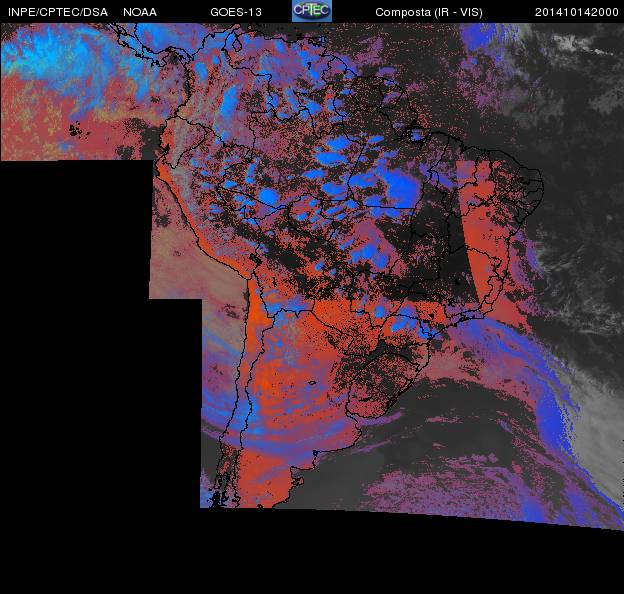624x594 pixels.
Task: Click the CPTEC logo in the header
Action: click(x=312, y=11)
